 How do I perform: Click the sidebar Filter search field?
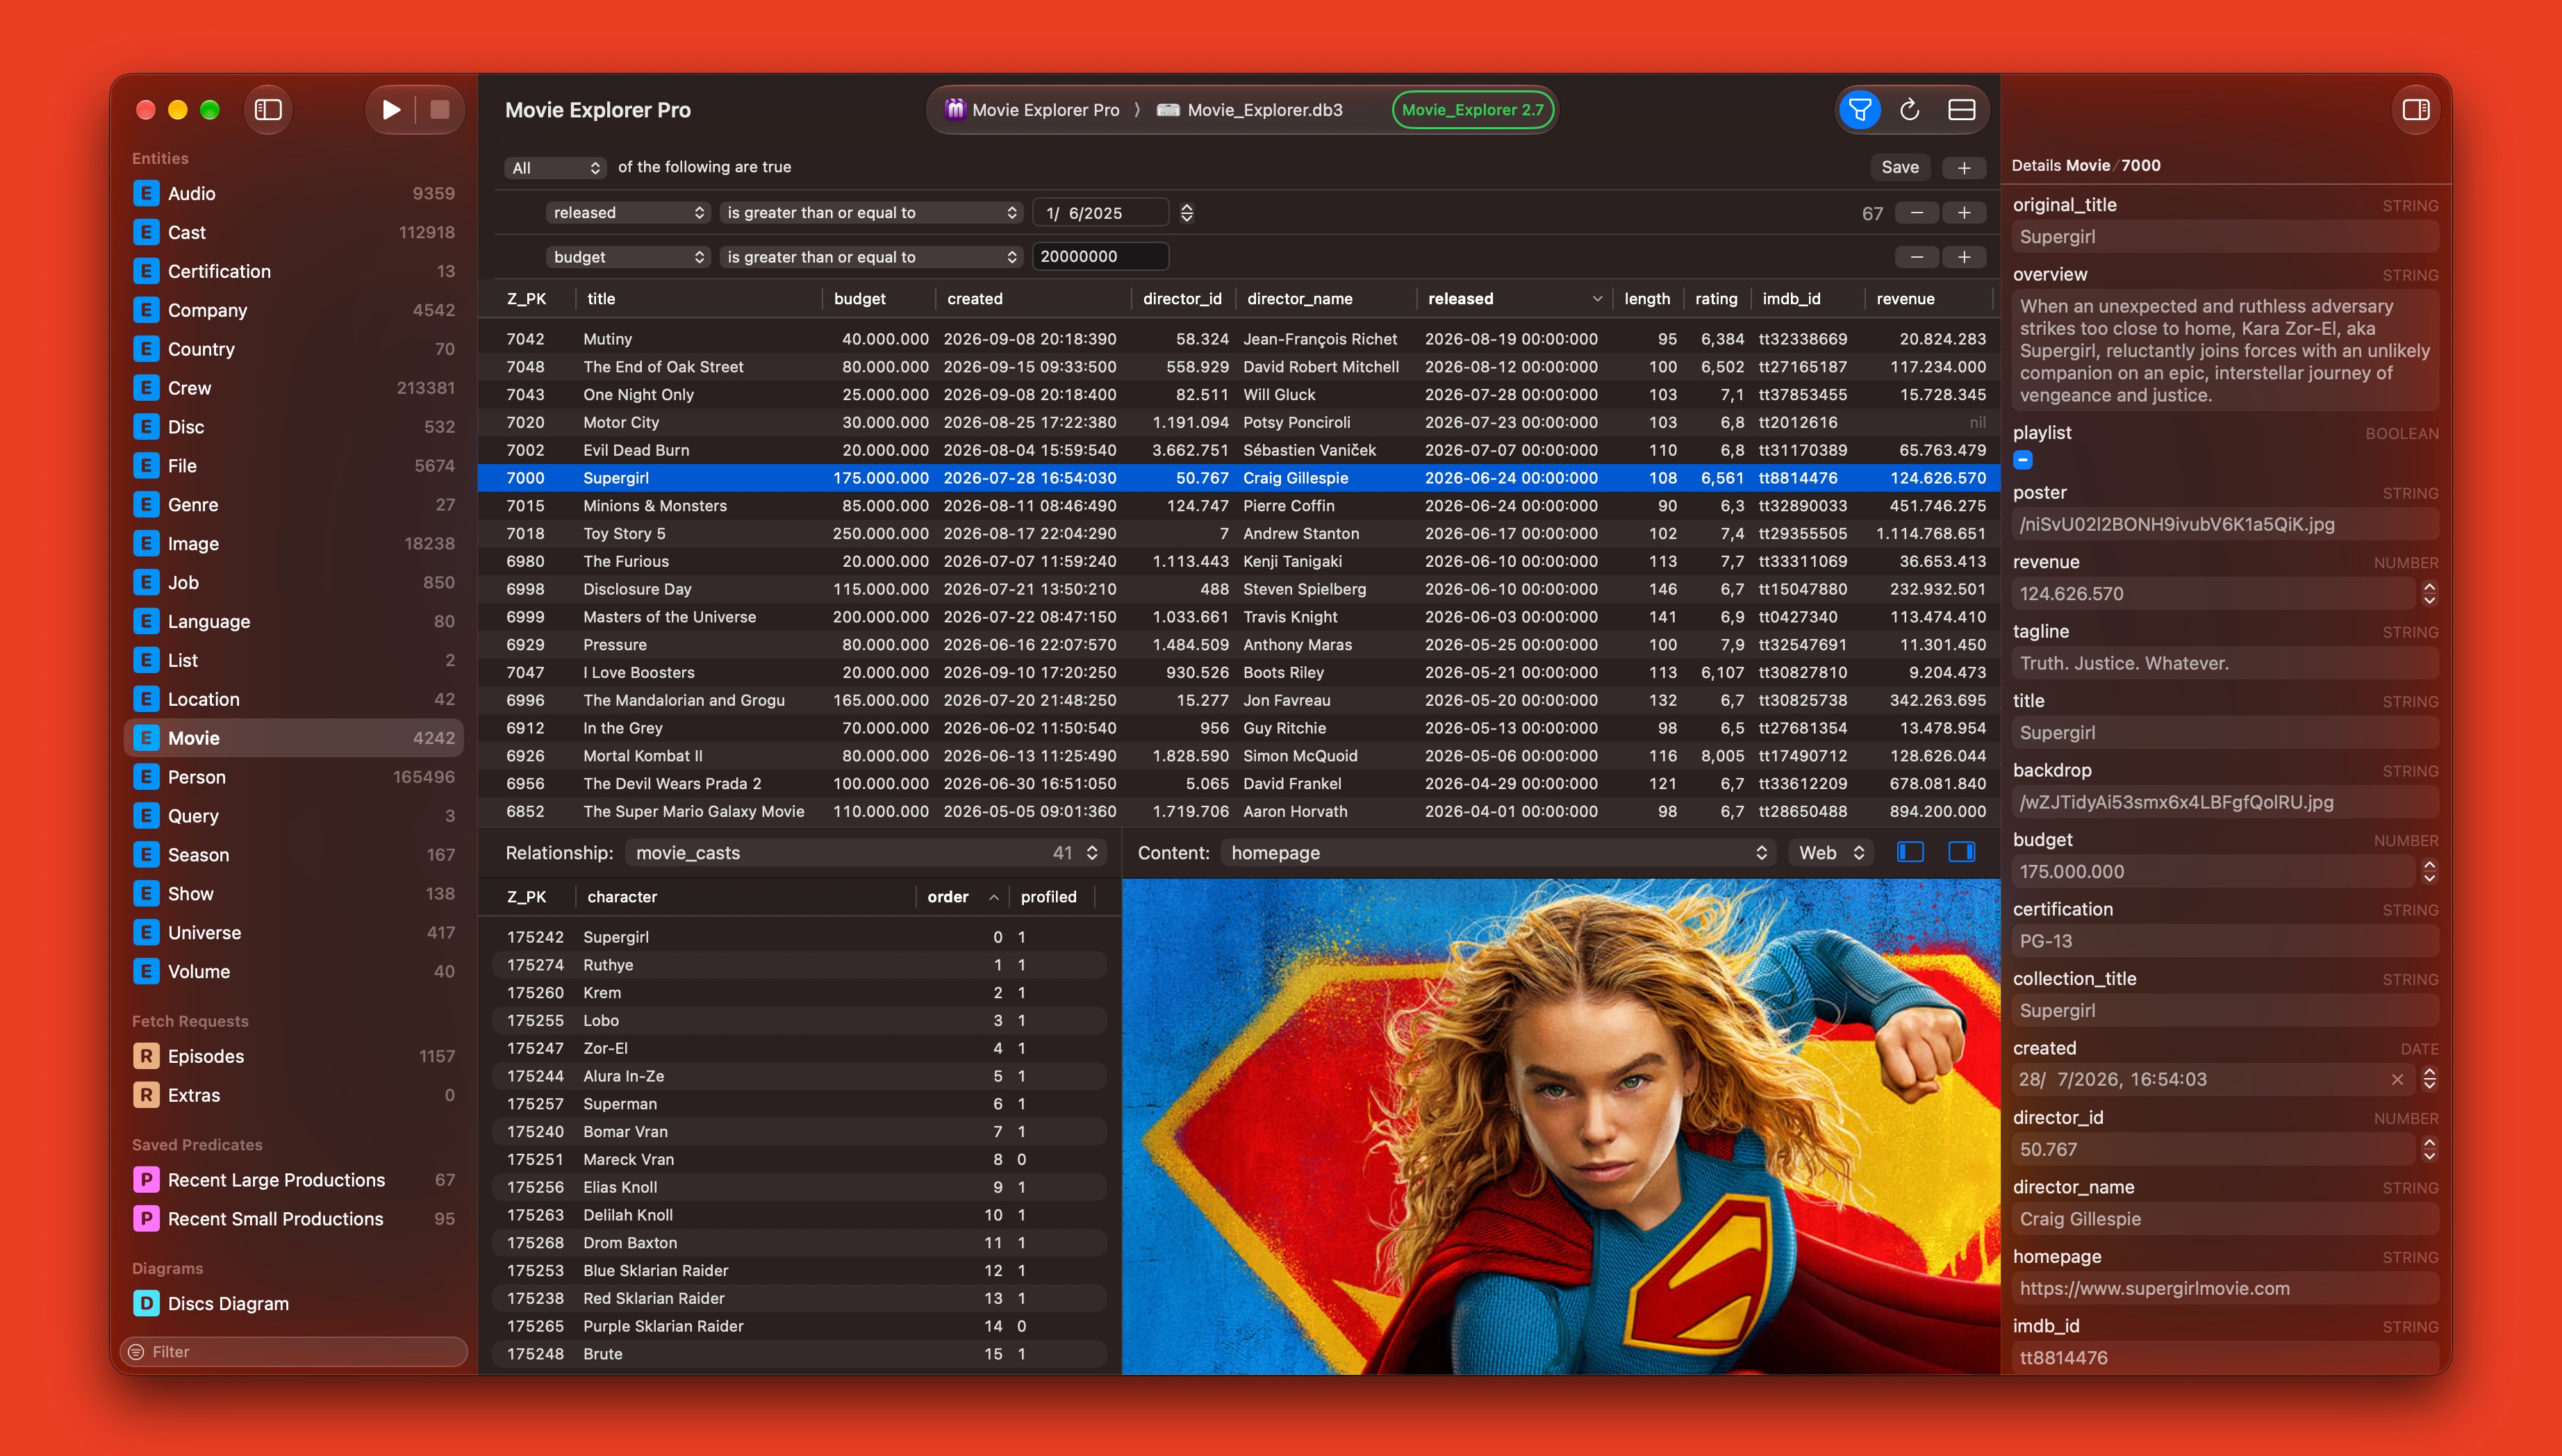click(x=294, y=1352)
